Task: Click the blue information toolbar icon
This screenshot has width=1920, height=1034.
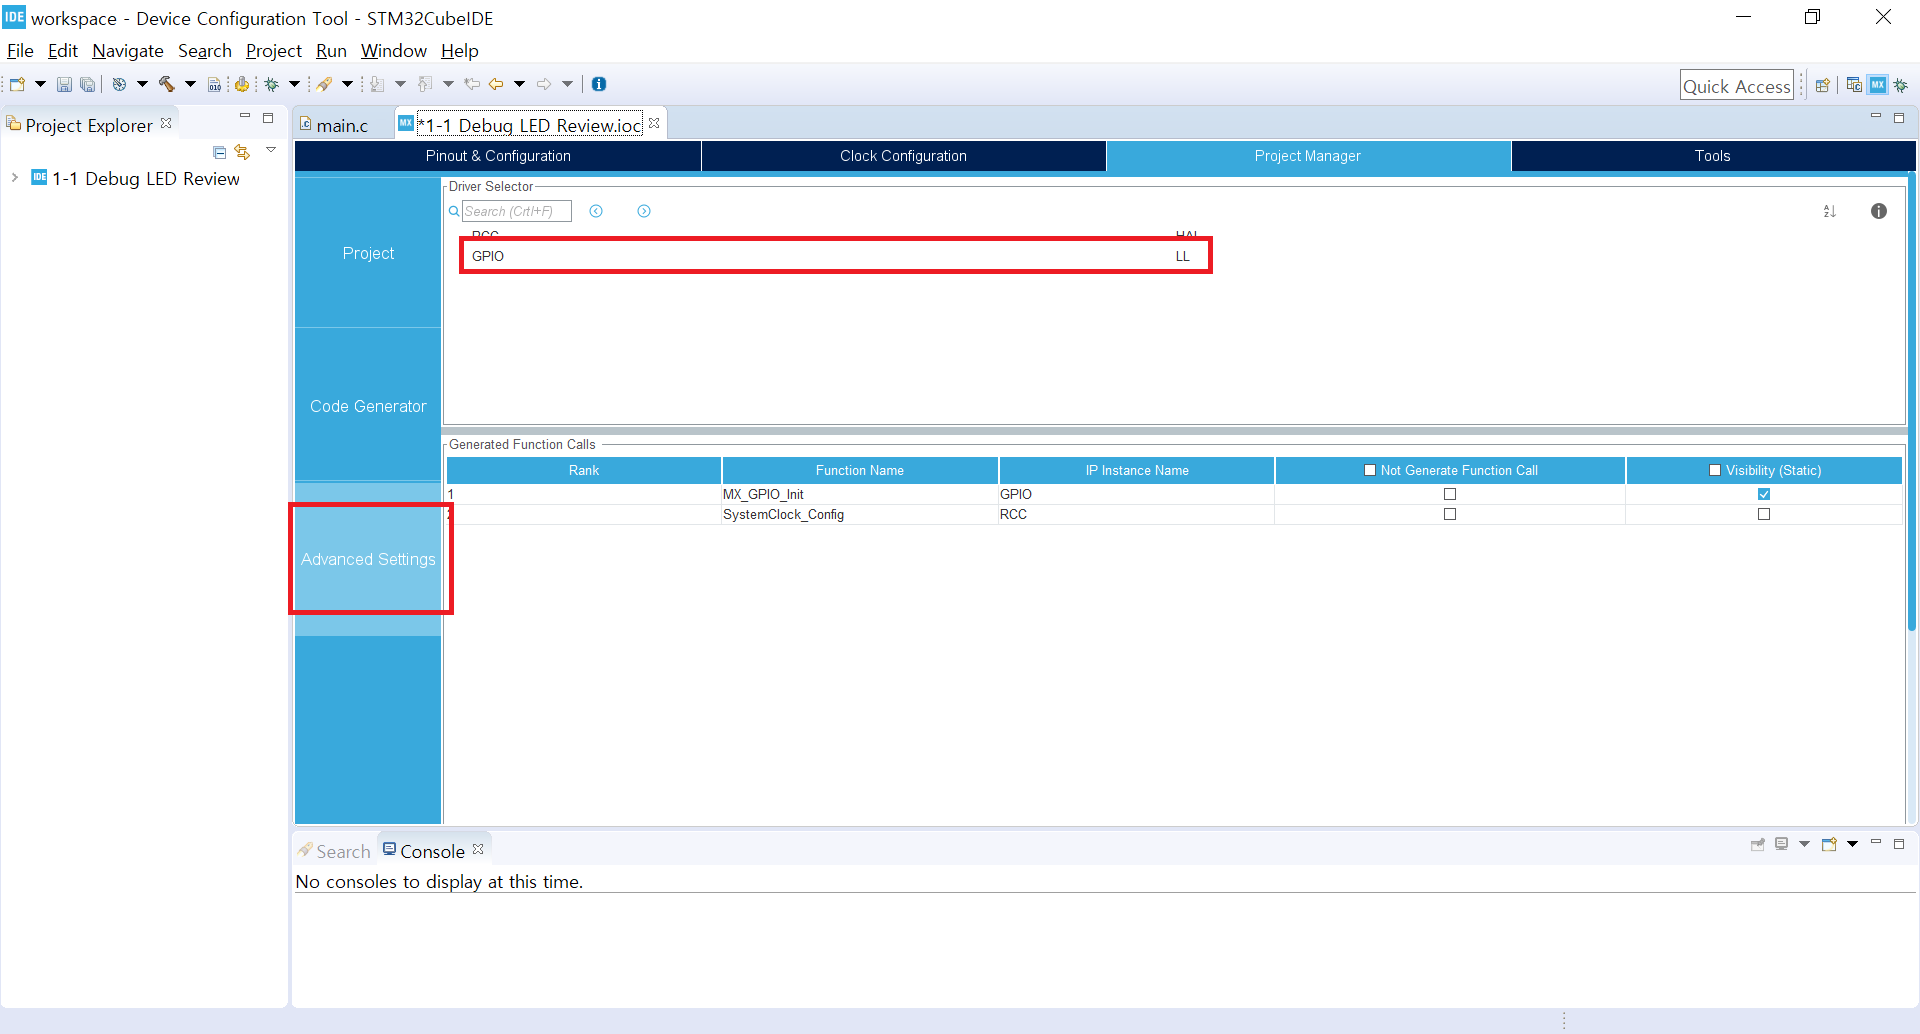Action: pos(599,85)
